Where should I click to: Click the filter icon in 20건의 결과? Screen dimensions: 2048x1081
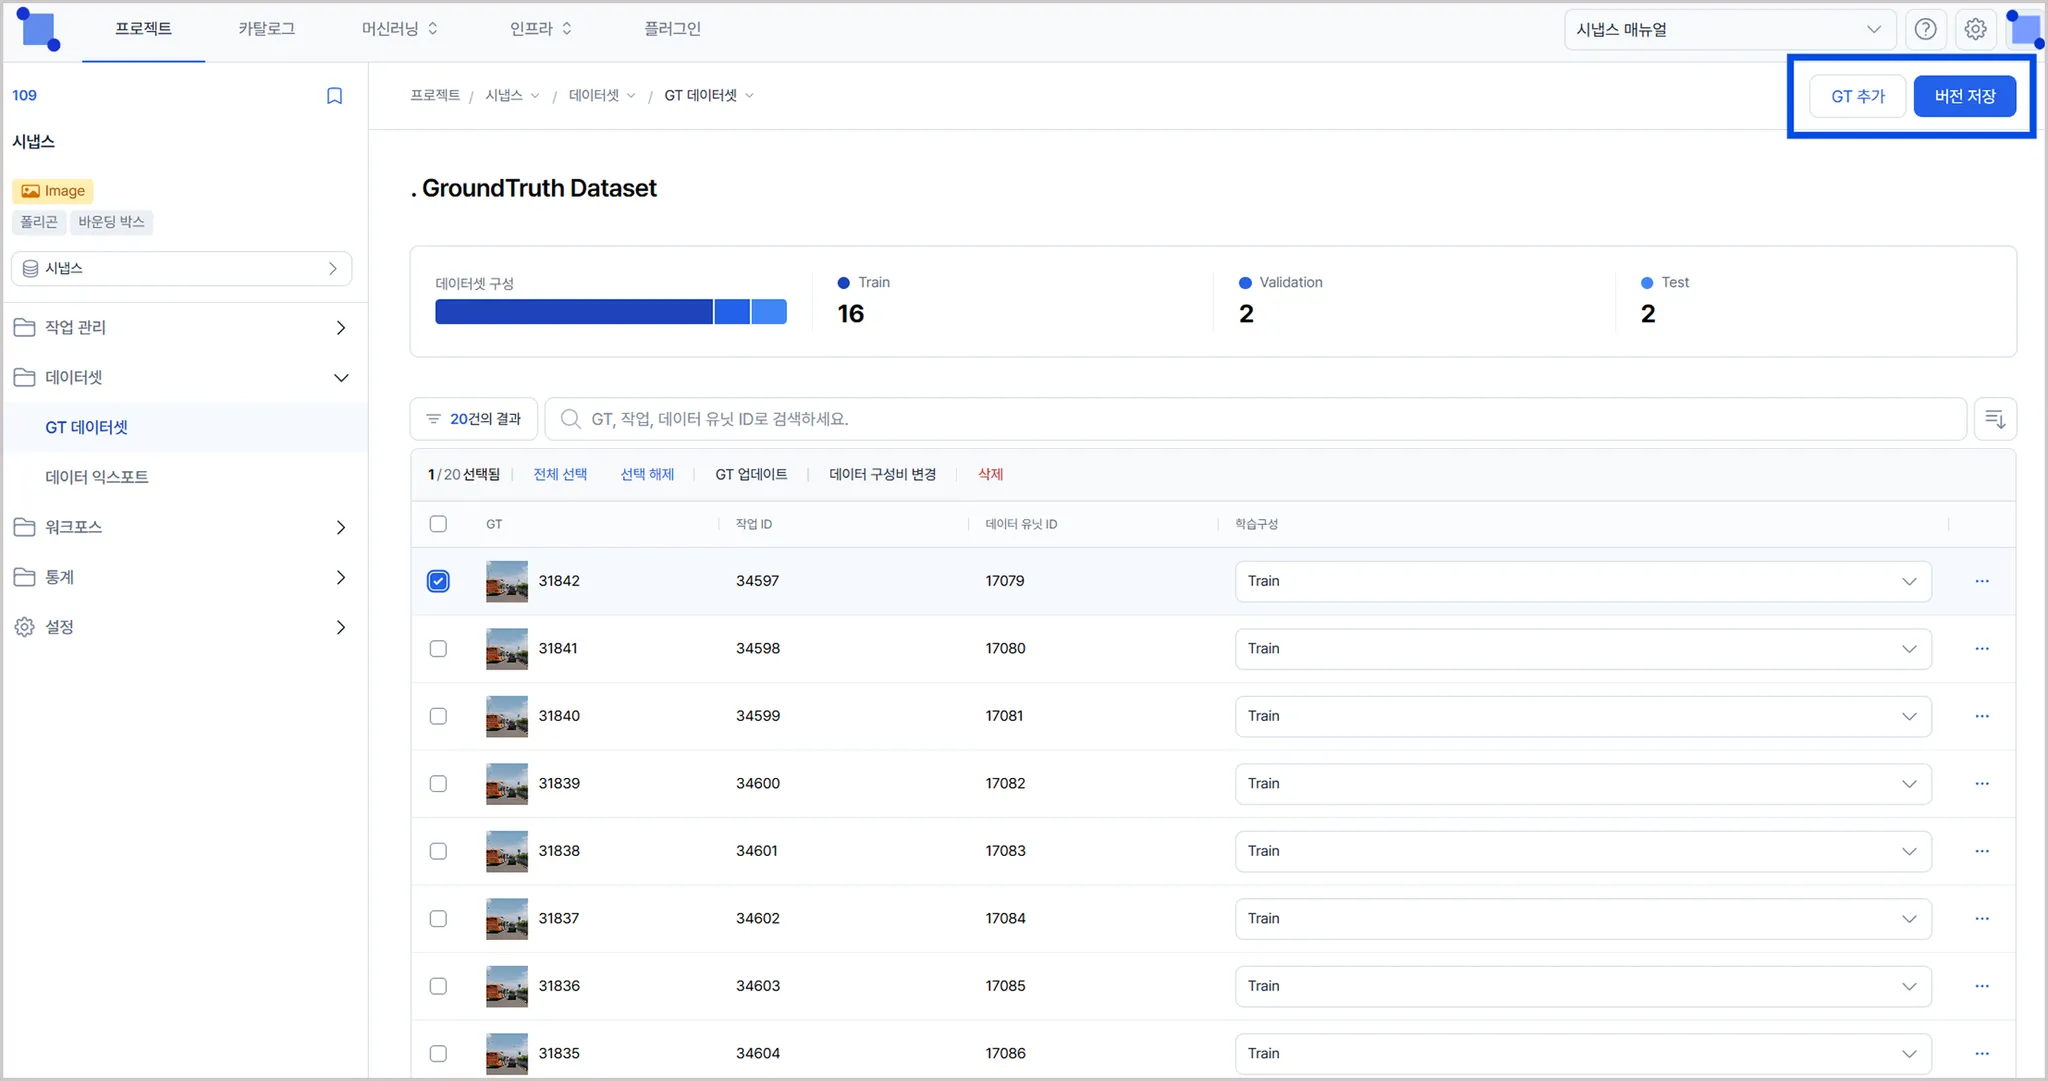433,419
